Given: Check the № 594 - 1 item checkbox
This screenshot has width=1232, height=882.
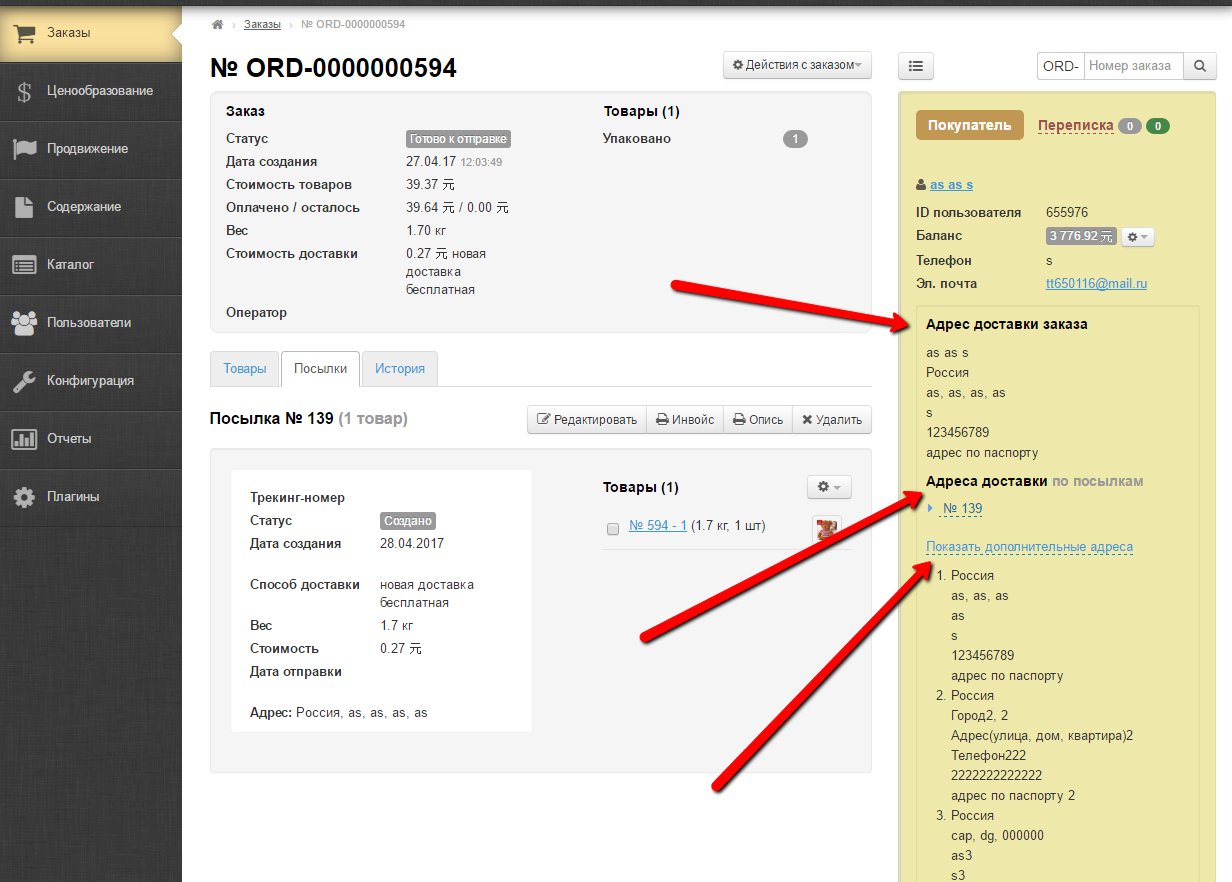Looking at the screenshot, I should pos(613,528).
